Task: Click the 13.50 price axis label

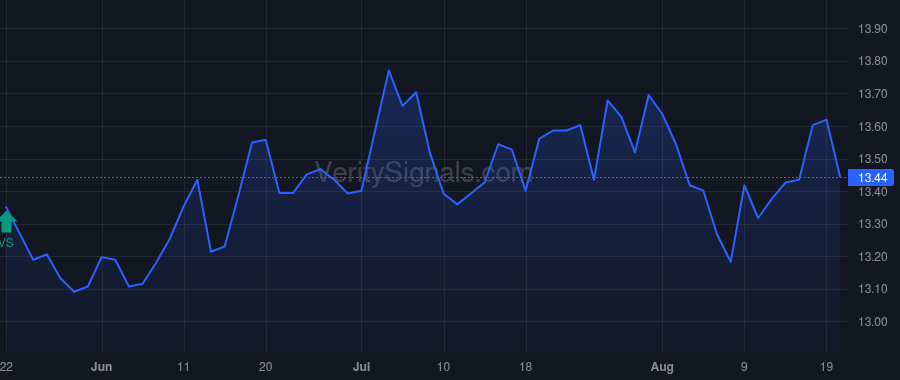Action: pos(872,158)
